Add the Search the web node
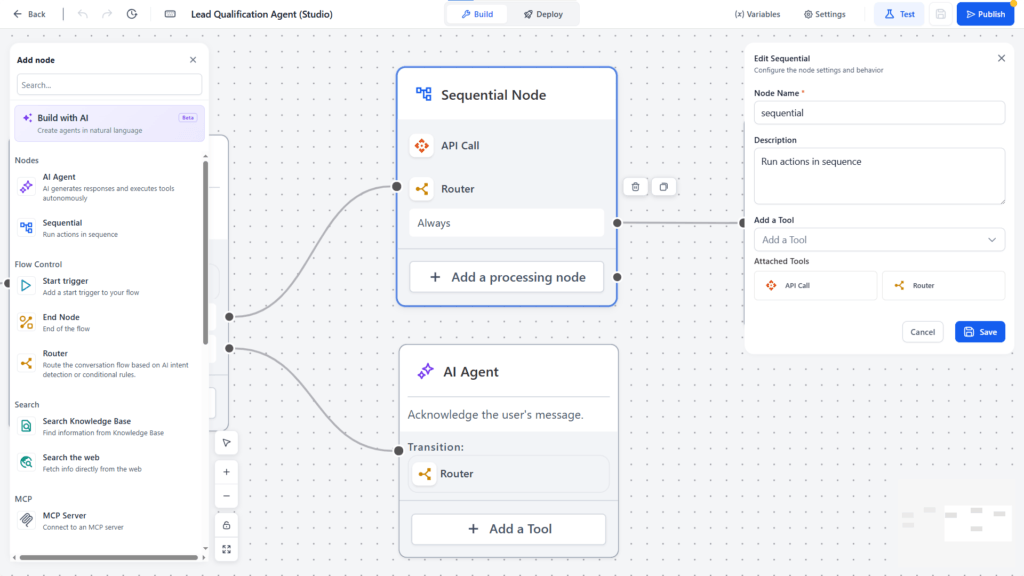The image size is (1024, 576). point(108,463)
